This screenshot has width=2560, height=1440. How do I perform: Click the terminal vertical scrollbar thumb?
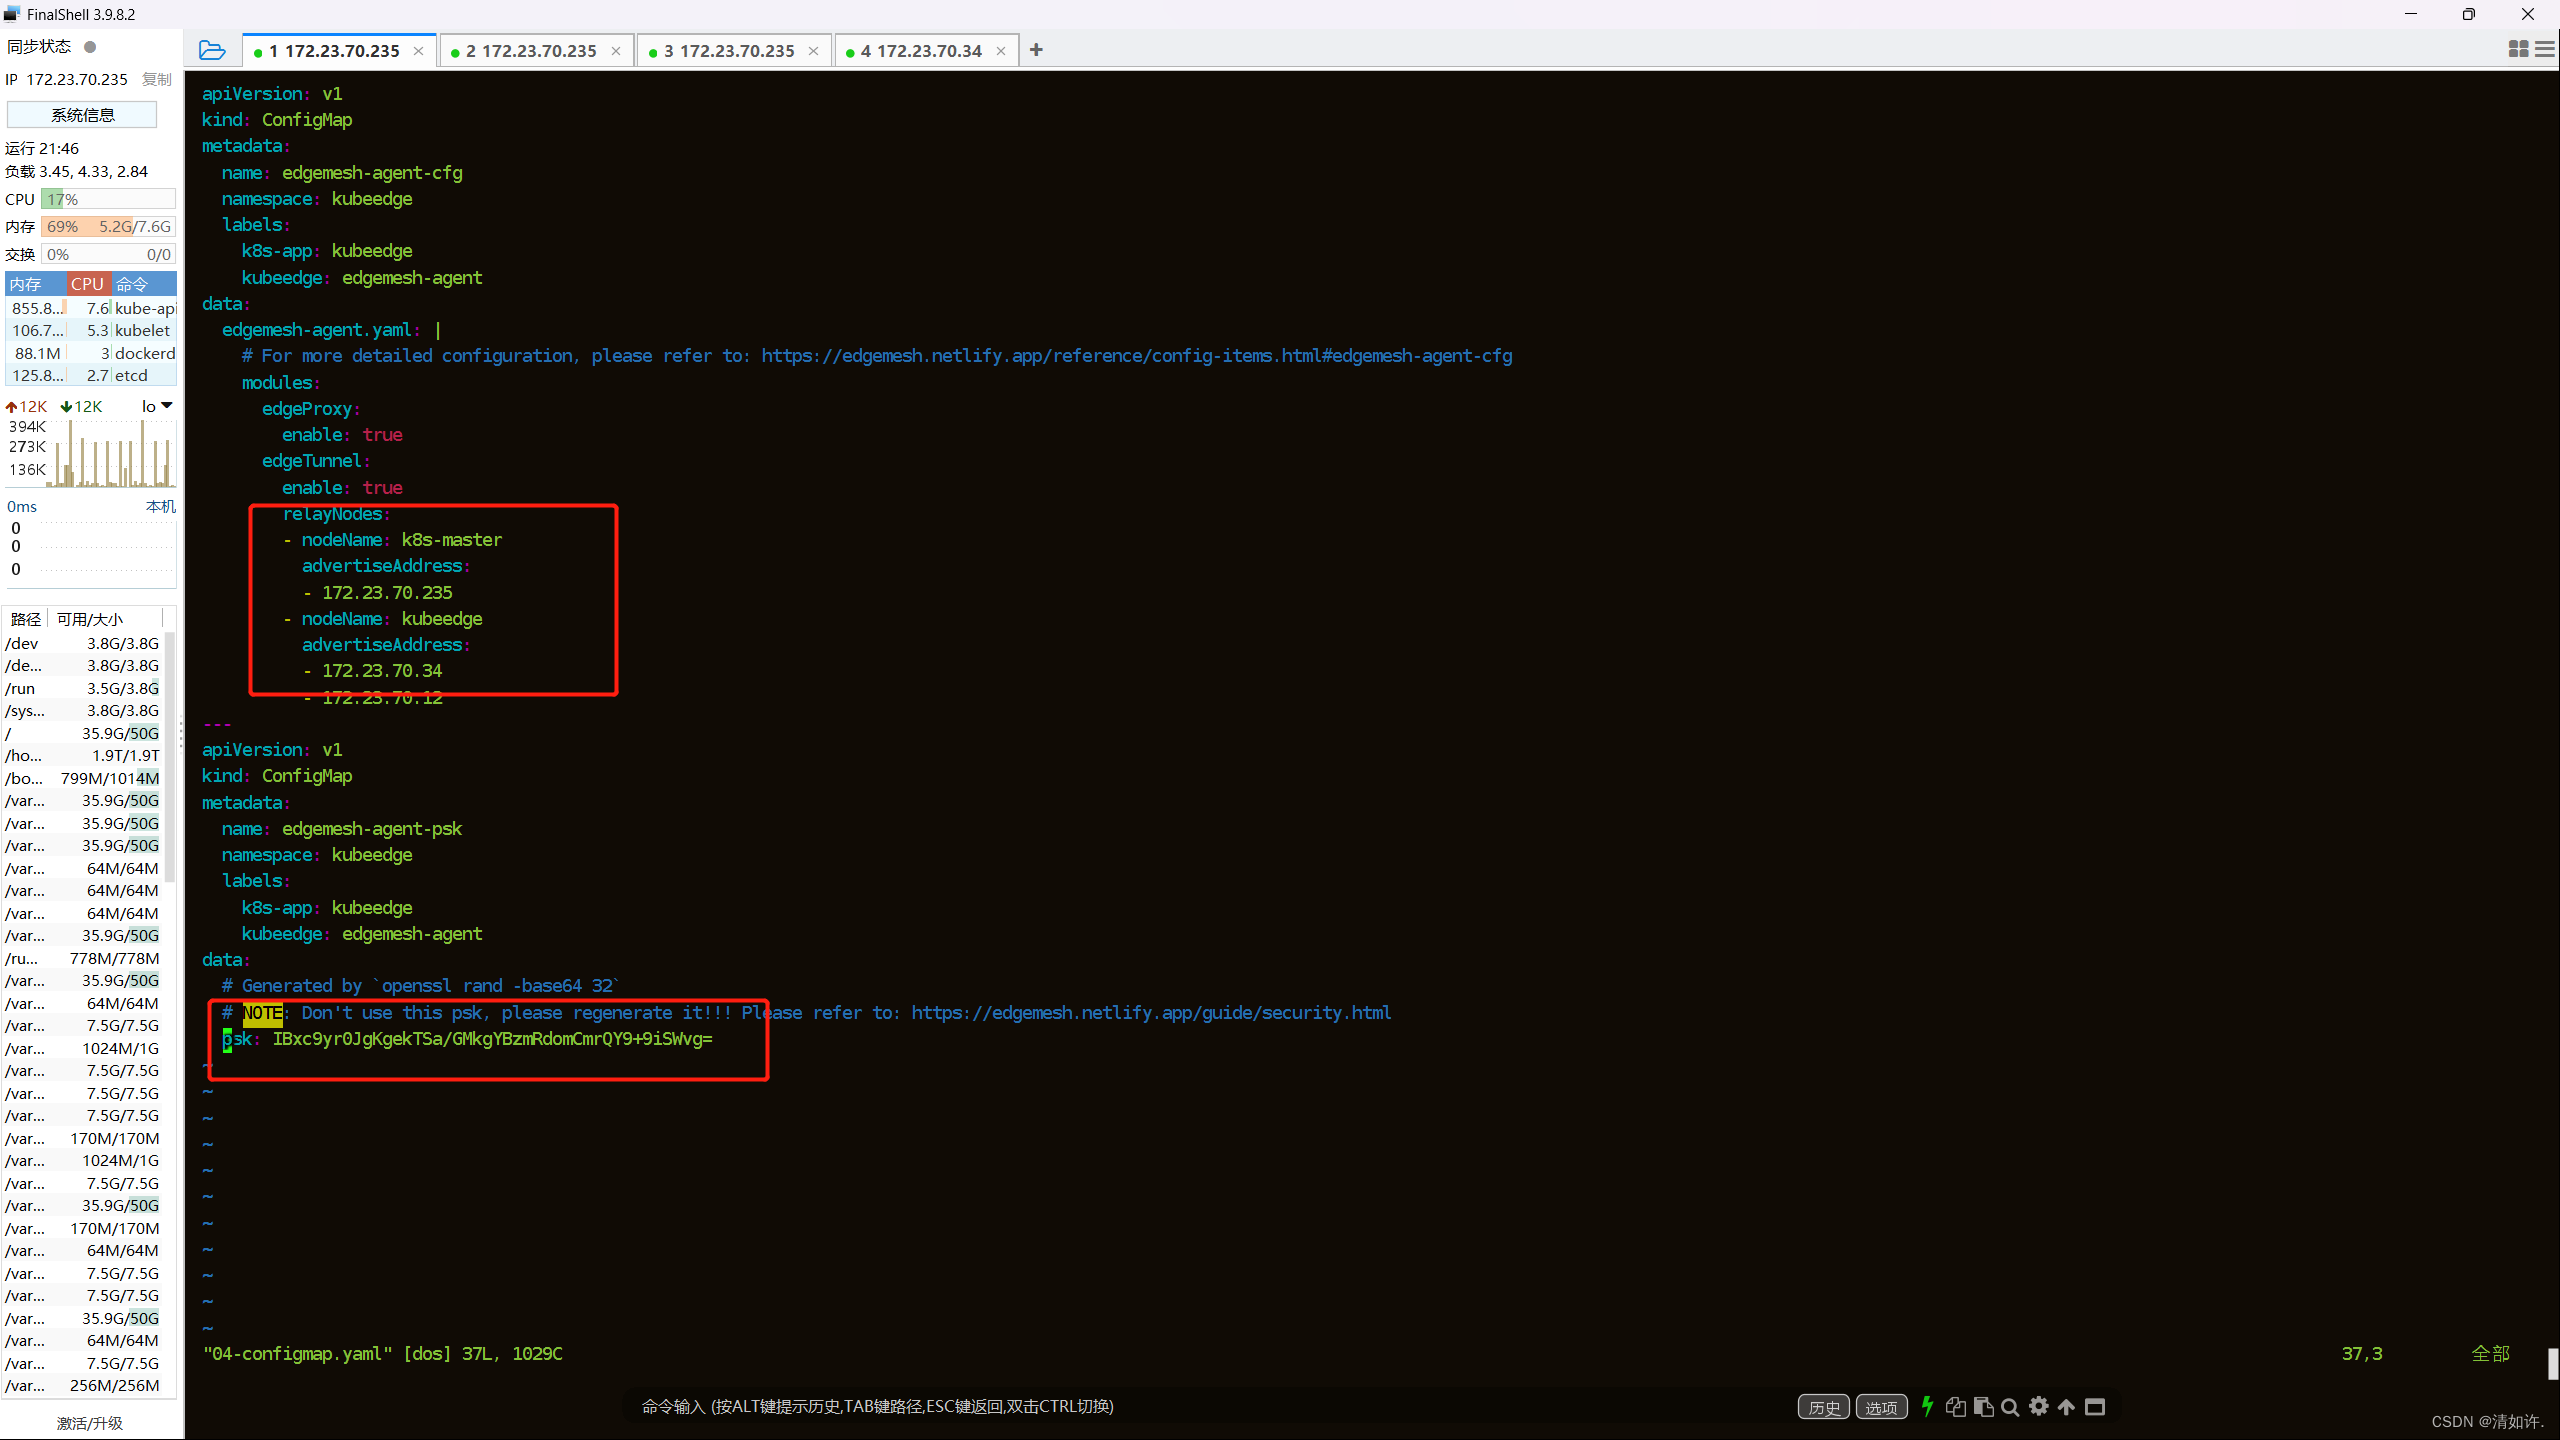pos(2553,1363)
